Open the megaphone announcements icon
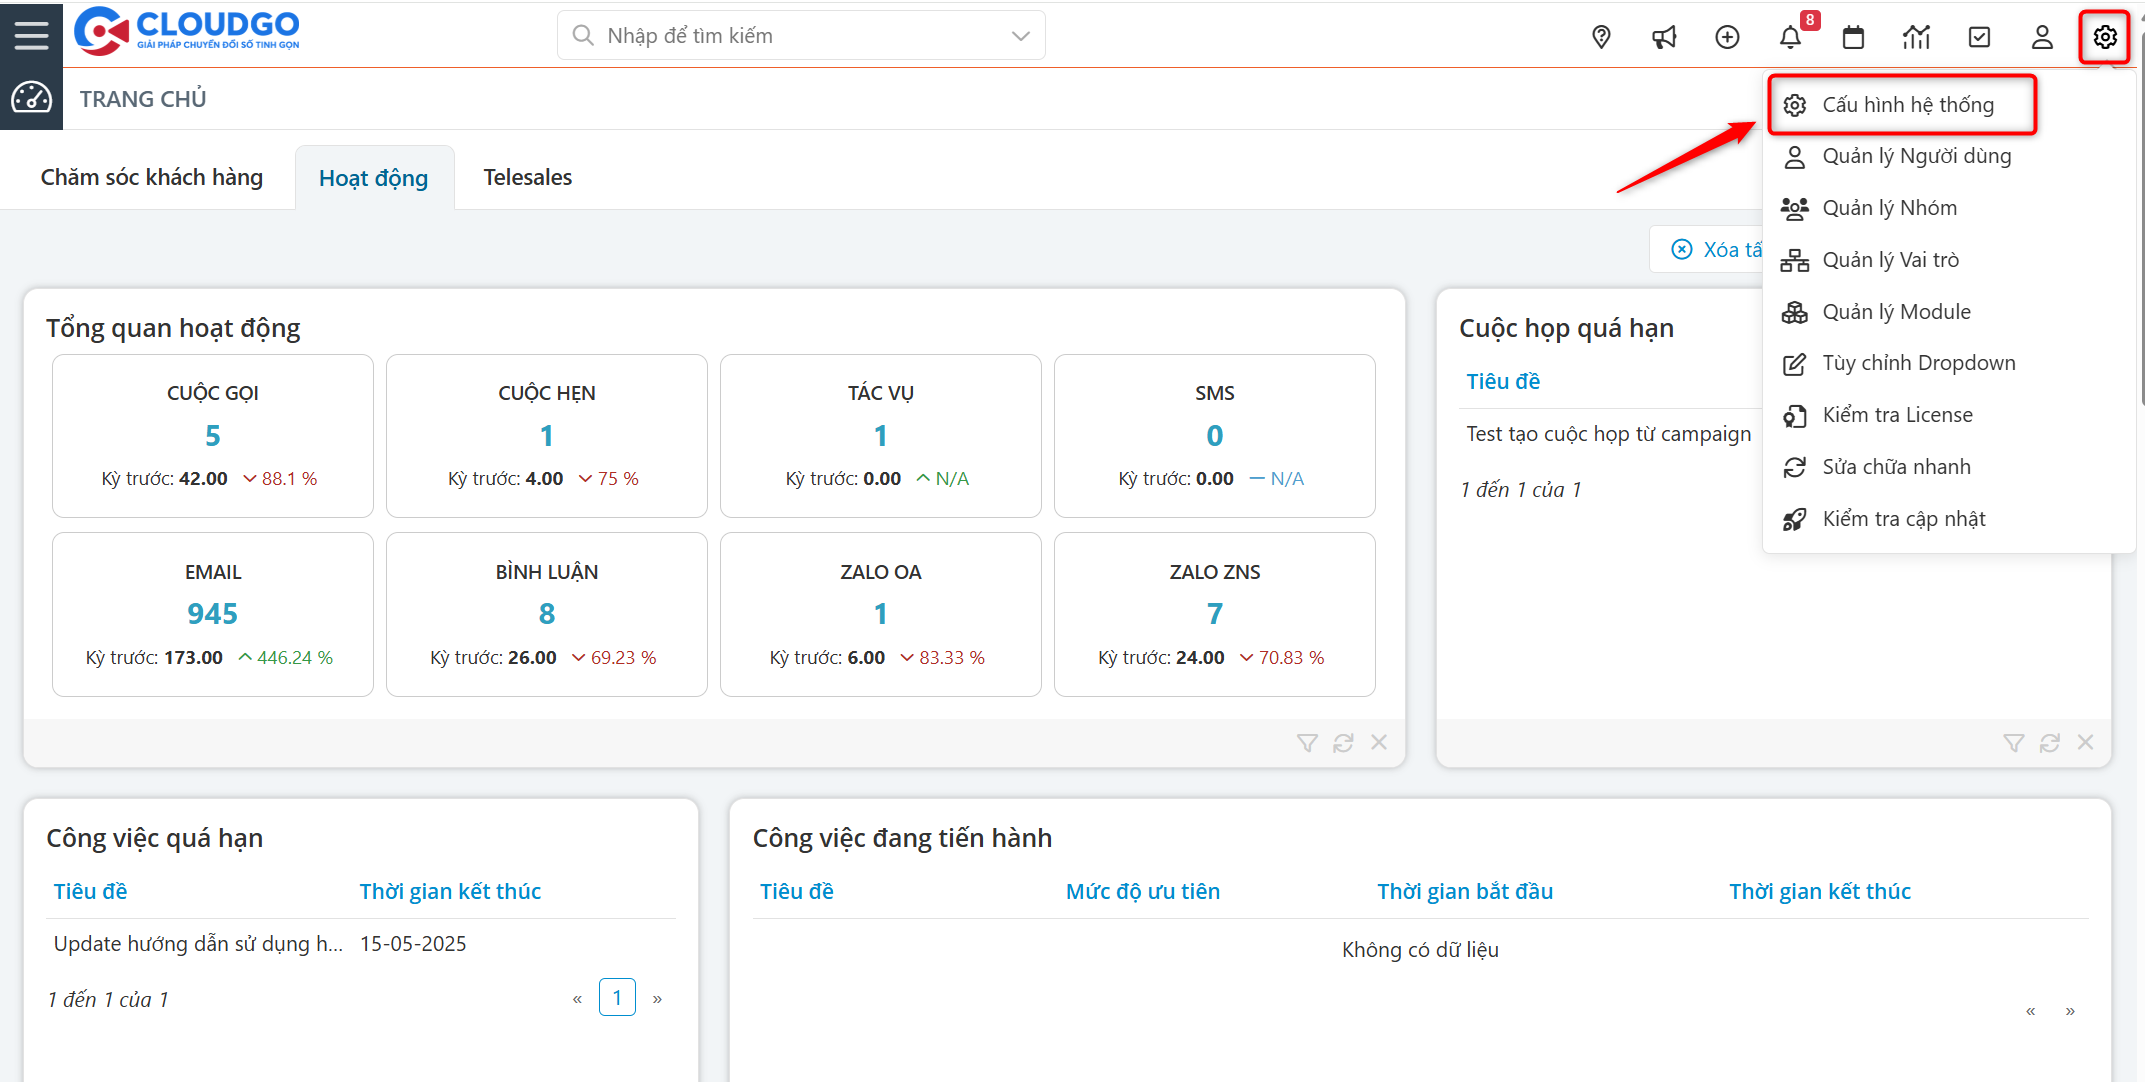This screenshot has height=1082, width=2145. coord(1664,37)
